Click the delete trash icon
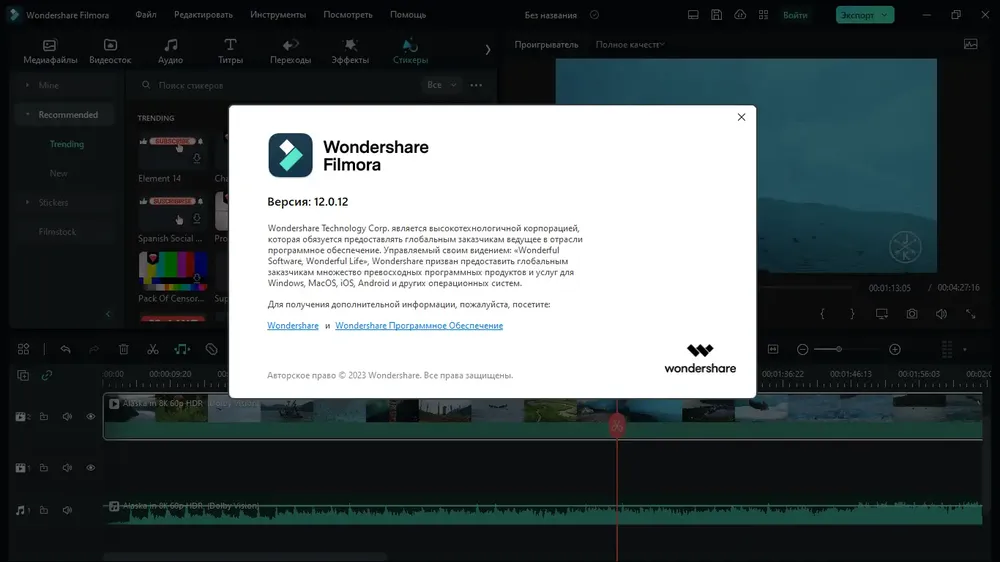The width and height of the screenshot is (1000, 562). point(124,349)
